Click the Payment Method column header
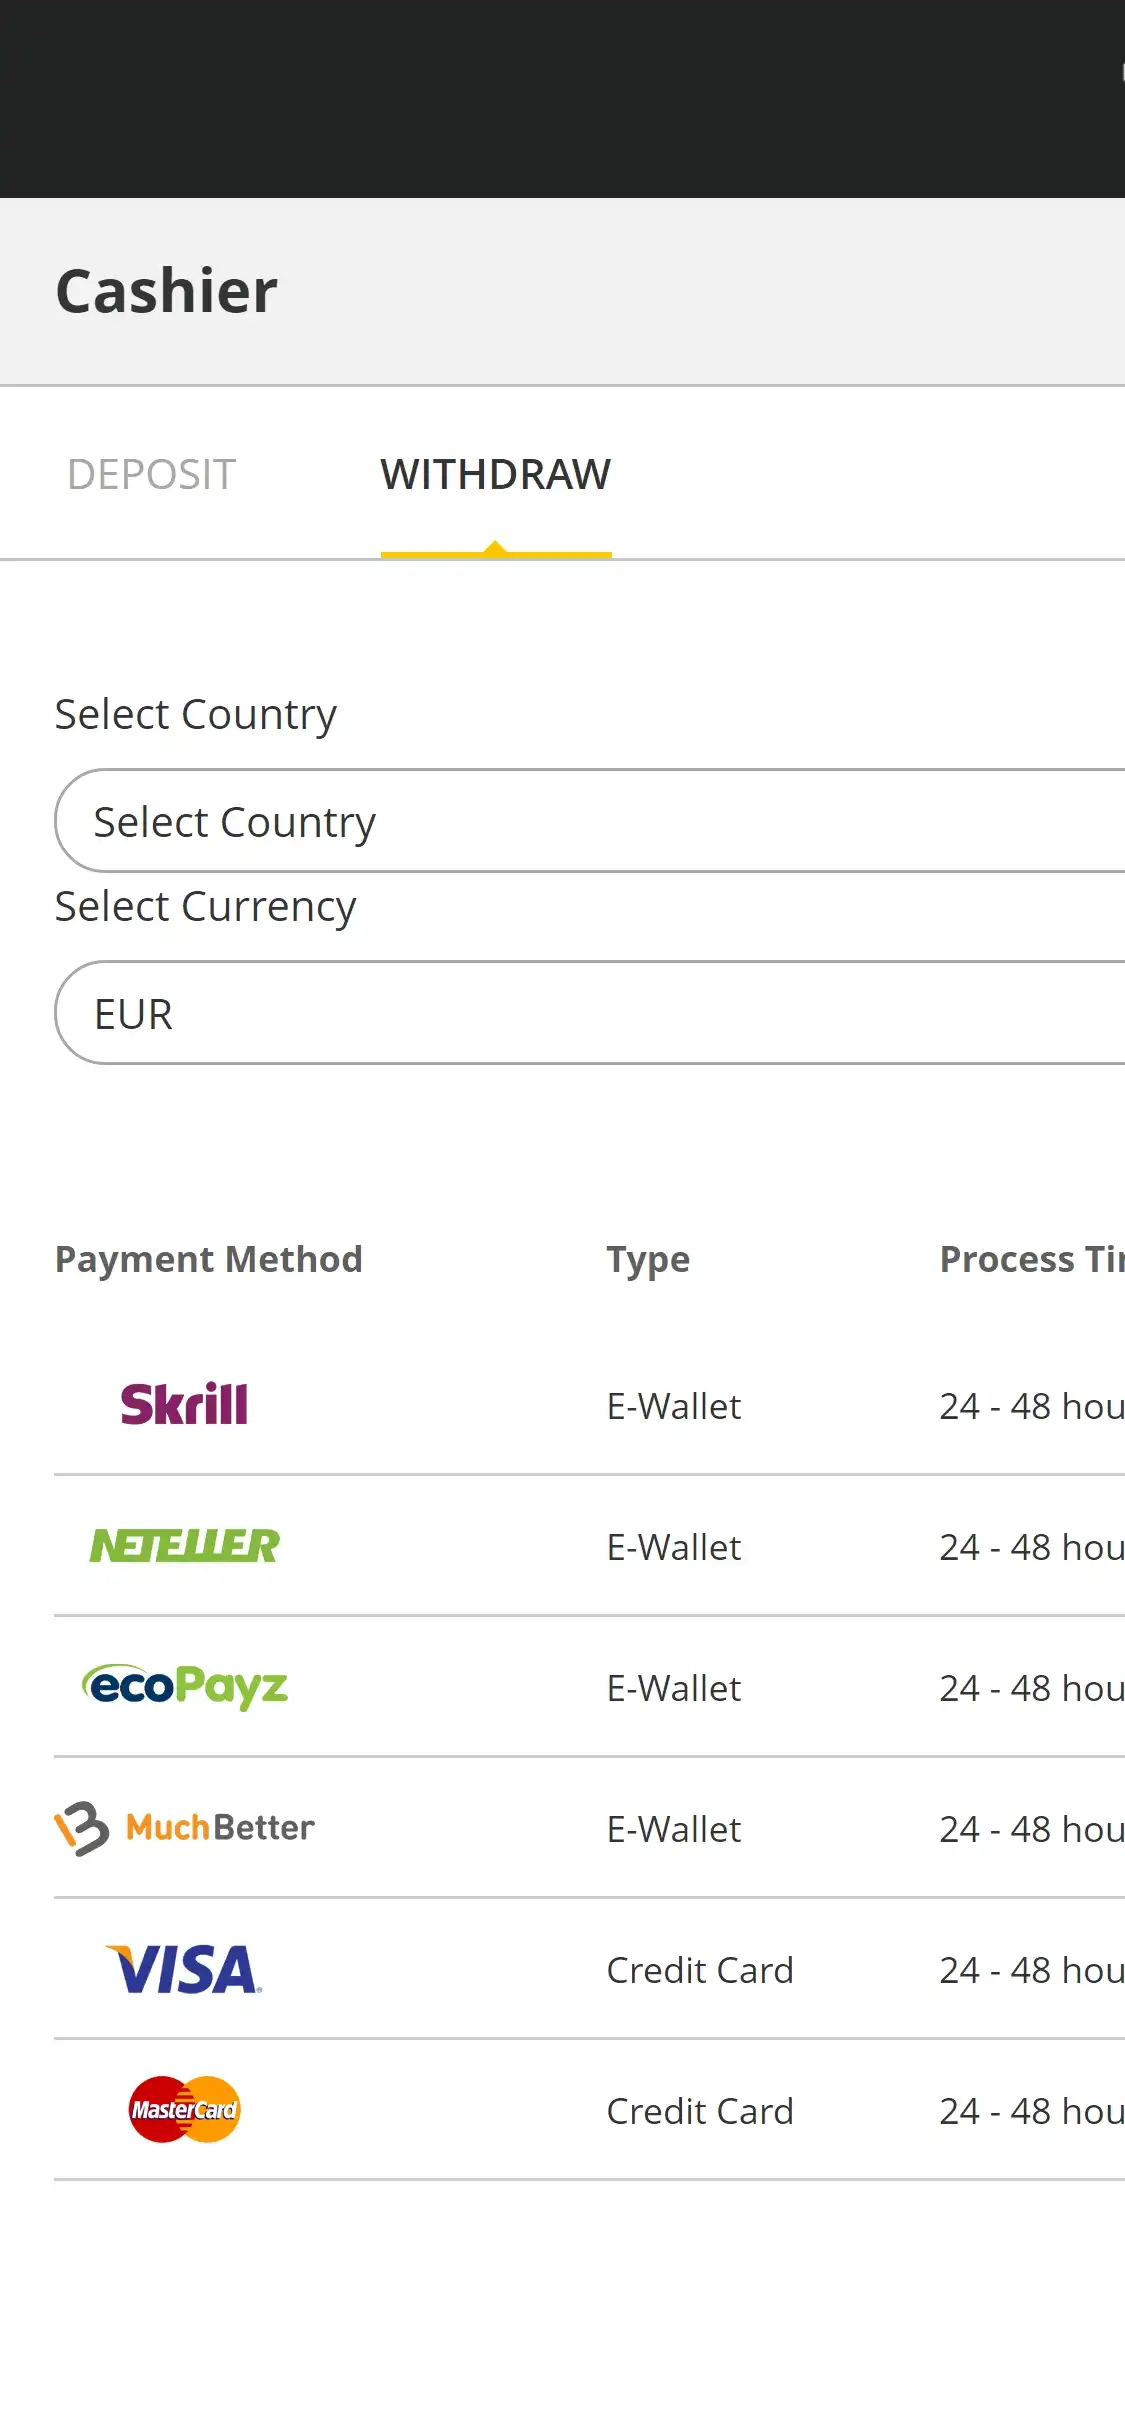The image size is (1125, 2436). [208, 1259]
